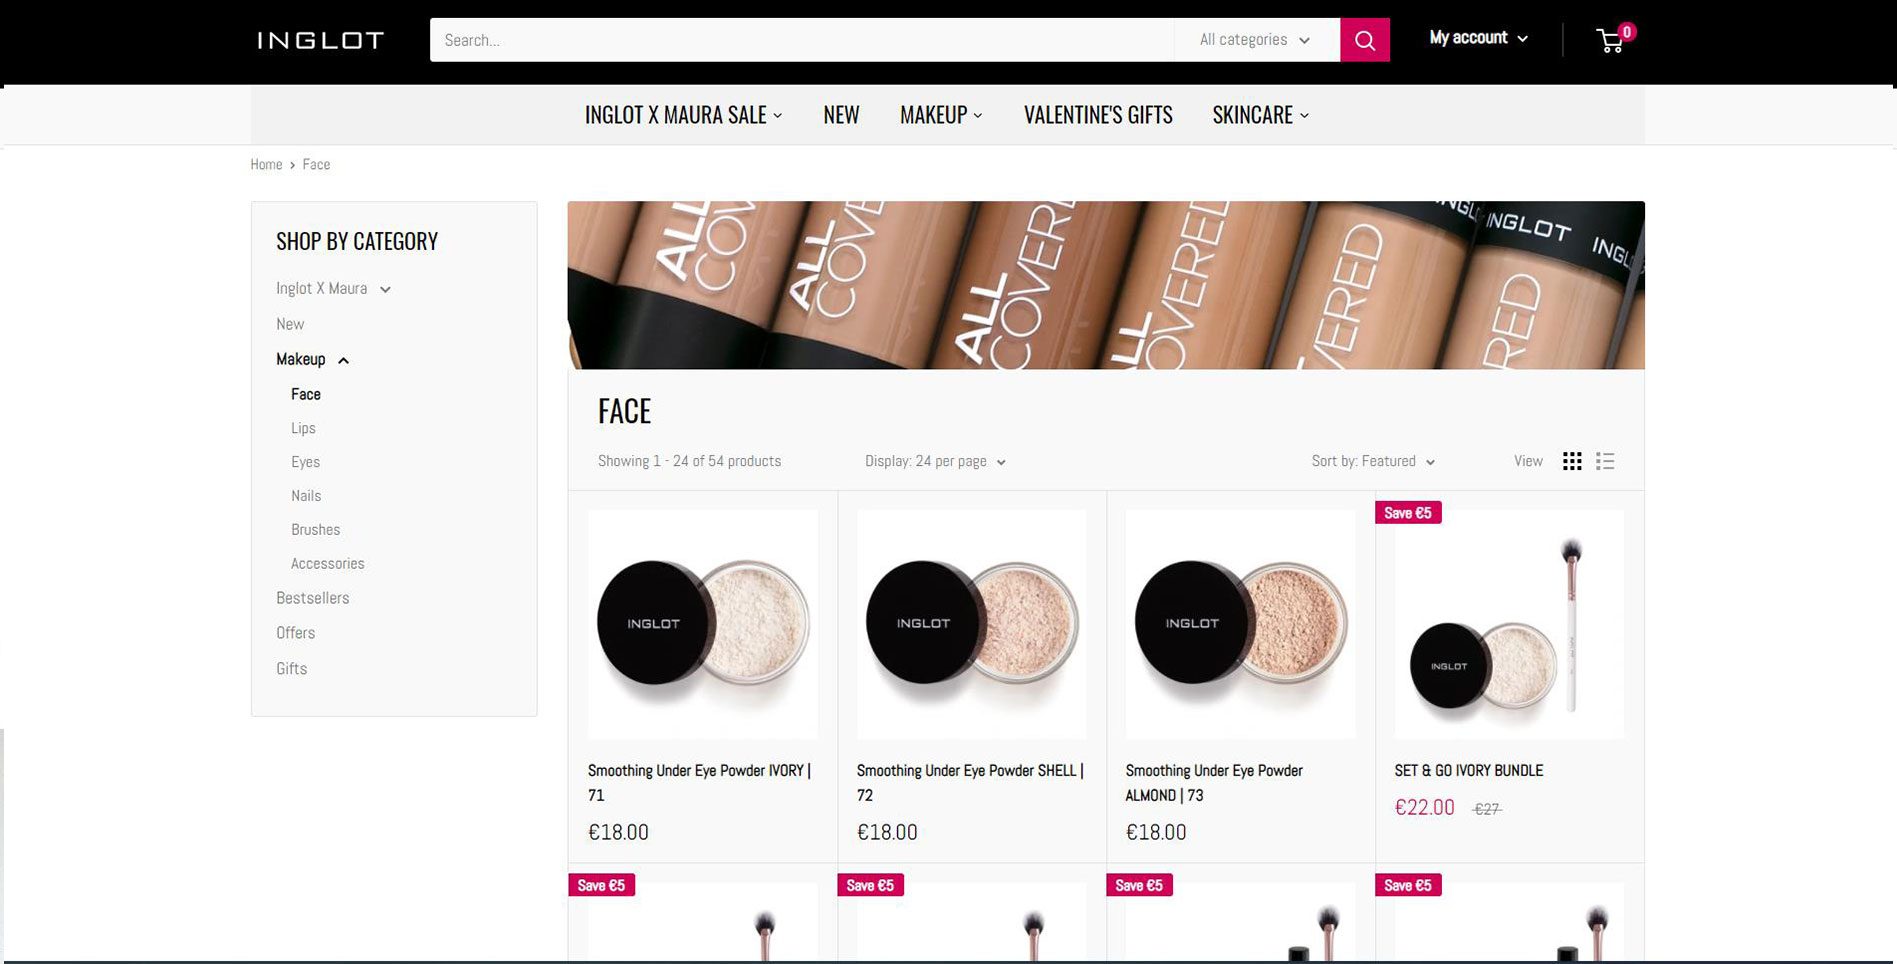Collapse the Makeup sidebar category
Viewport: 1897px width, 964px height.
click(312, 359)
